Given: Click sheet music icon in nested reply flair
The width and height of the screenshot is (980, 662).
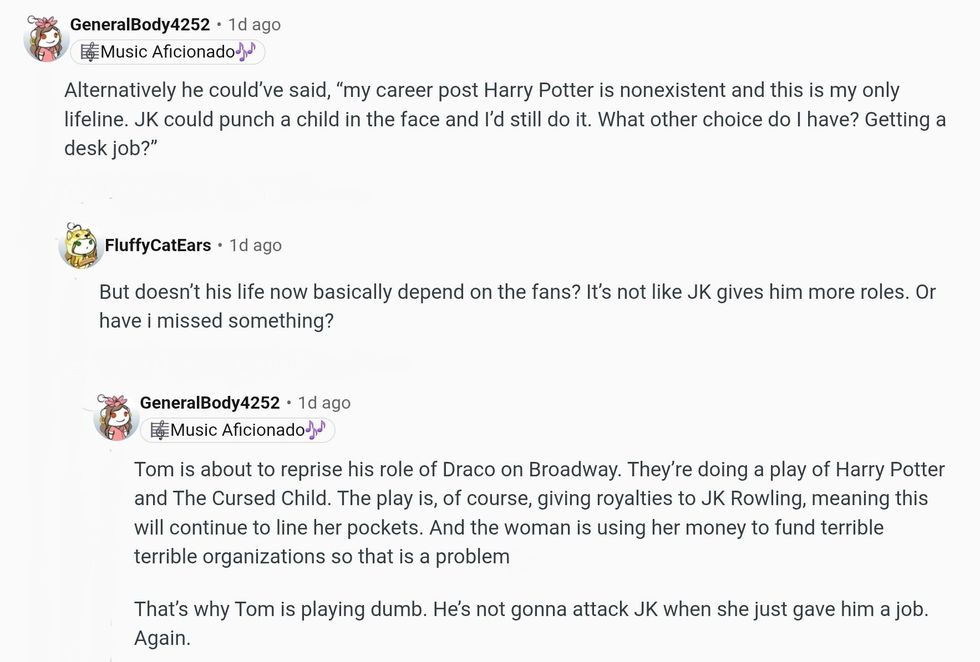Looking at the screenshot, I should click(160, 430).
